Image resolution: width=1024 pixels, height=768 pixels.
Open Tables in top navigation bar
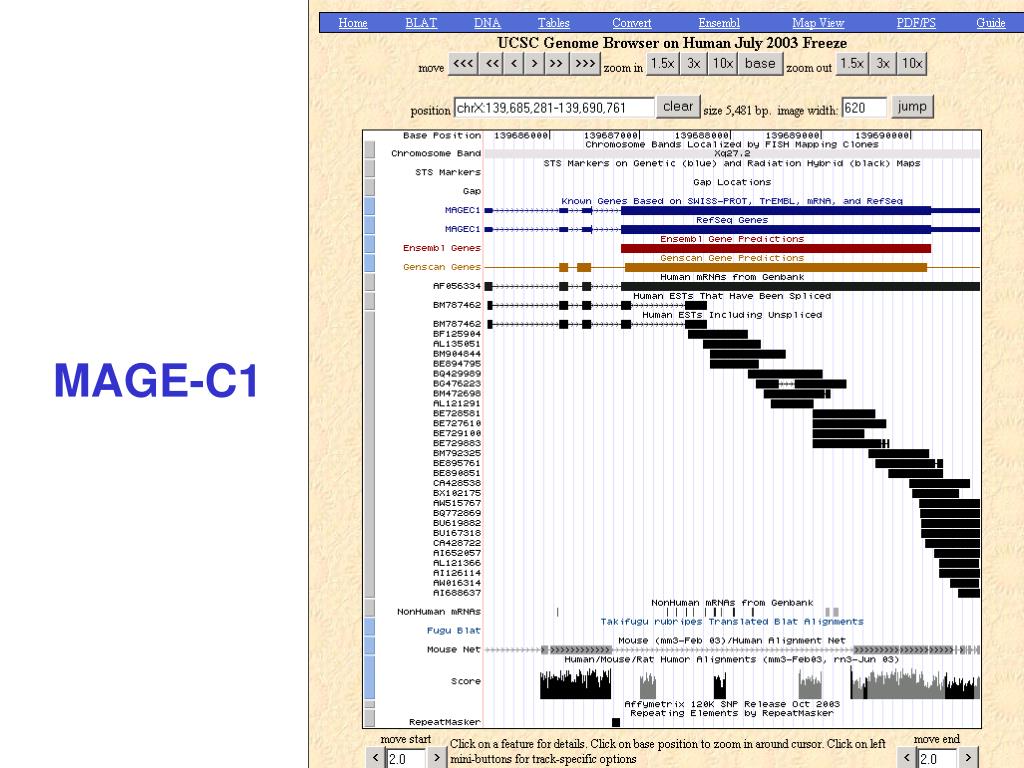(x=554, y=23)
